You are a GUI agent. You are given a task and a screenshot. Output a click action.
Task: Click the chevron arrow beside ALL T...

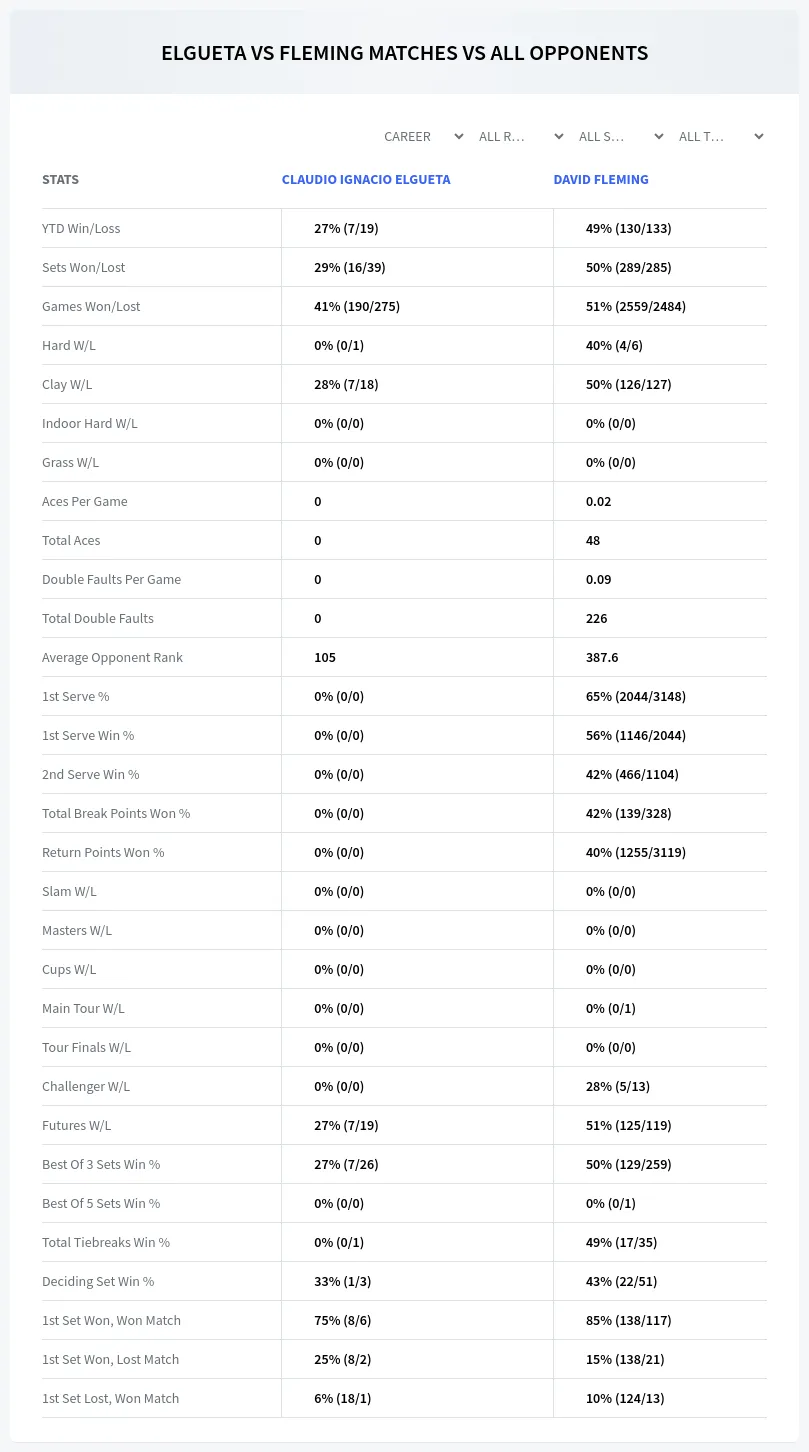pos(759,136)
